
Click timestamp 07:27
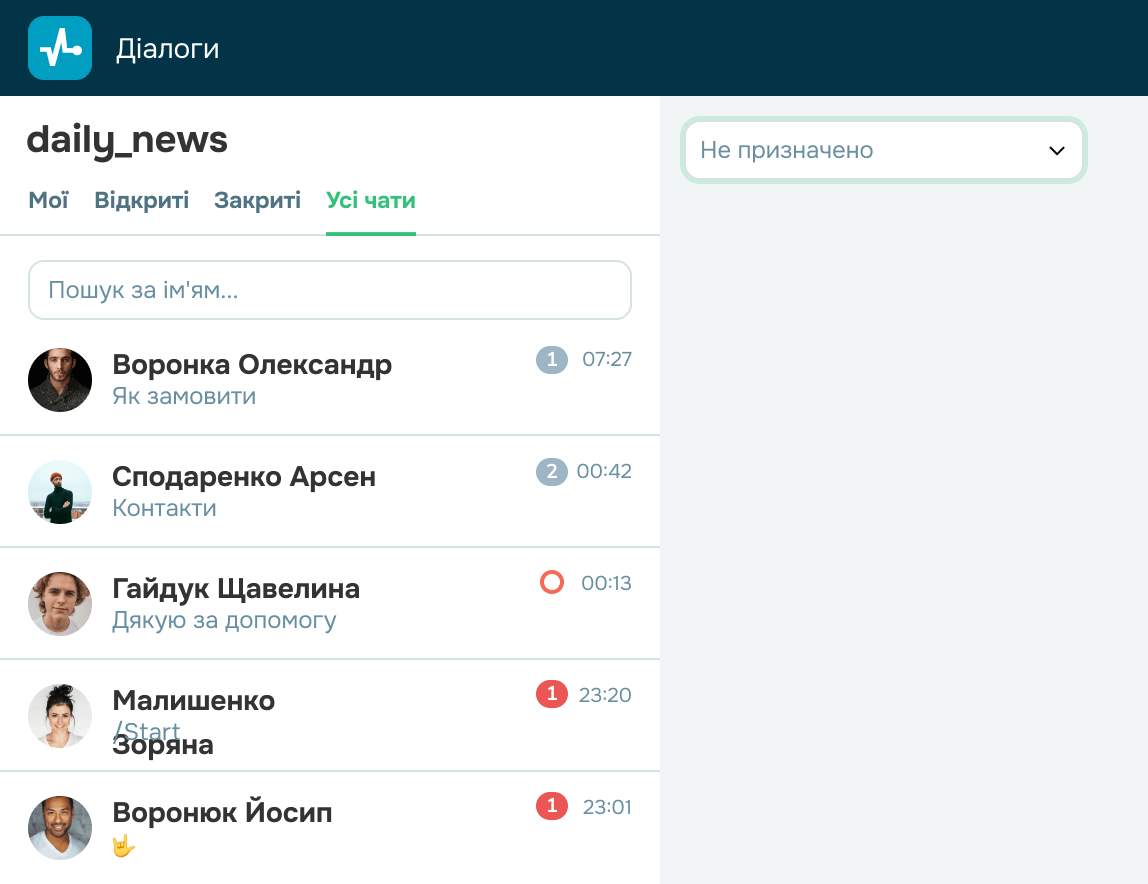click(x=607, y=359)
